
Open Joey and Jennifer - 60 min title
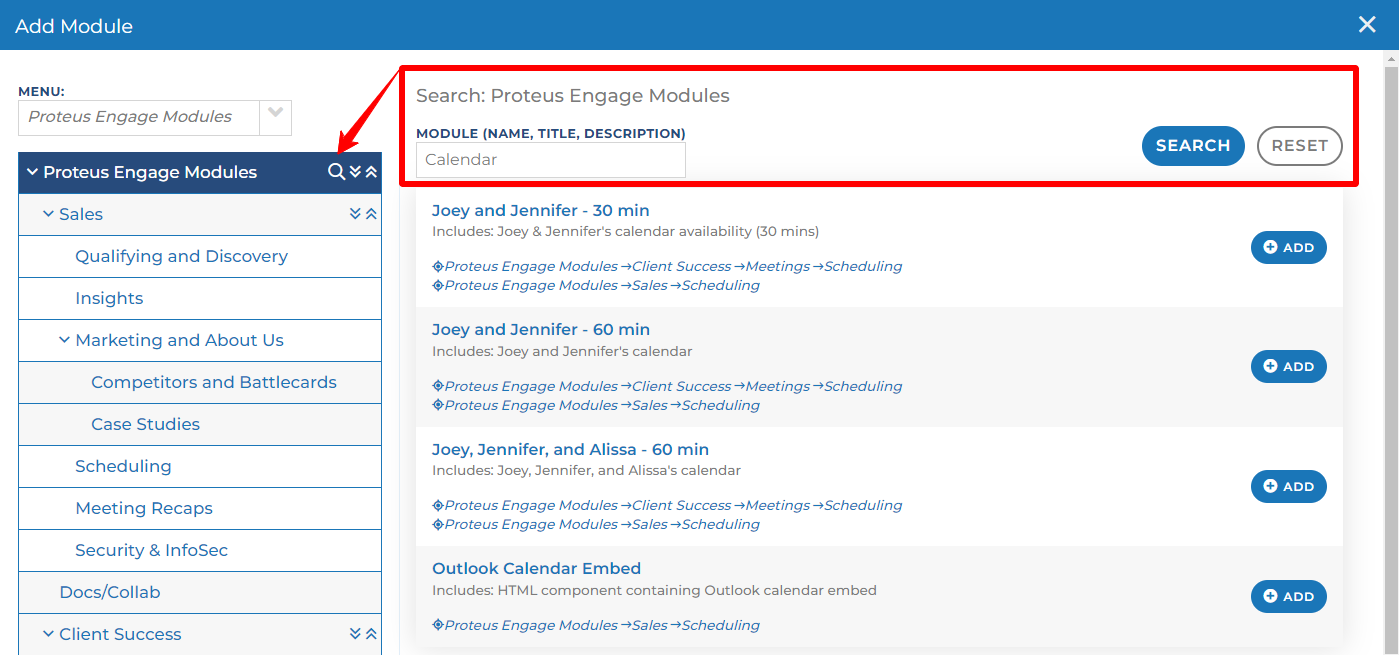click(x=541, y=329)
